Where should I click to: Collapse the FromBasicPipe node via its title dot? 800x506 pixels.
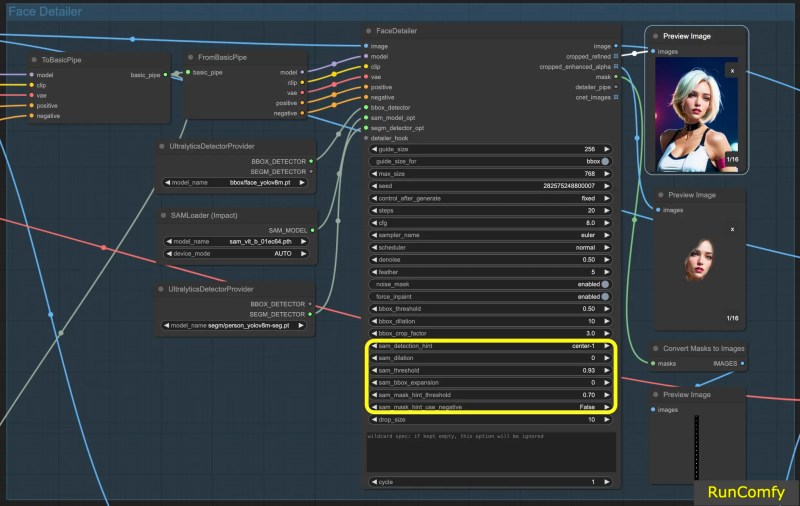(190, 57)
